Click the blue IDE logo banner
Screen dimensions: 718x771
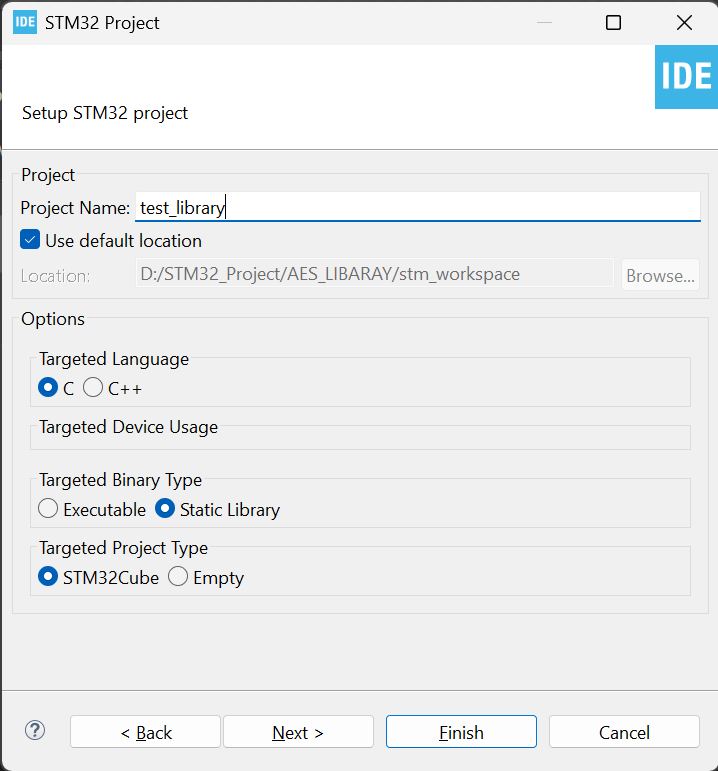686,76
